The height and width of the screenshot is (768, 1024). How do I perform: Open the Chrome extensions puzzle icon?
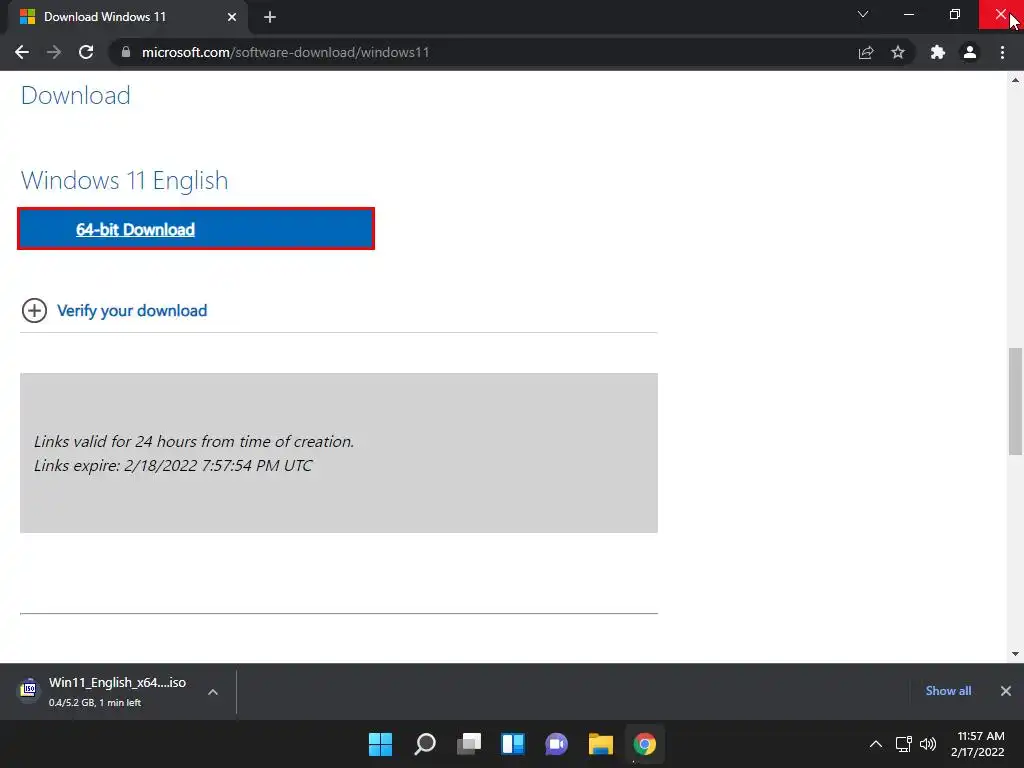pyautogui.click(x=938, y=52)
